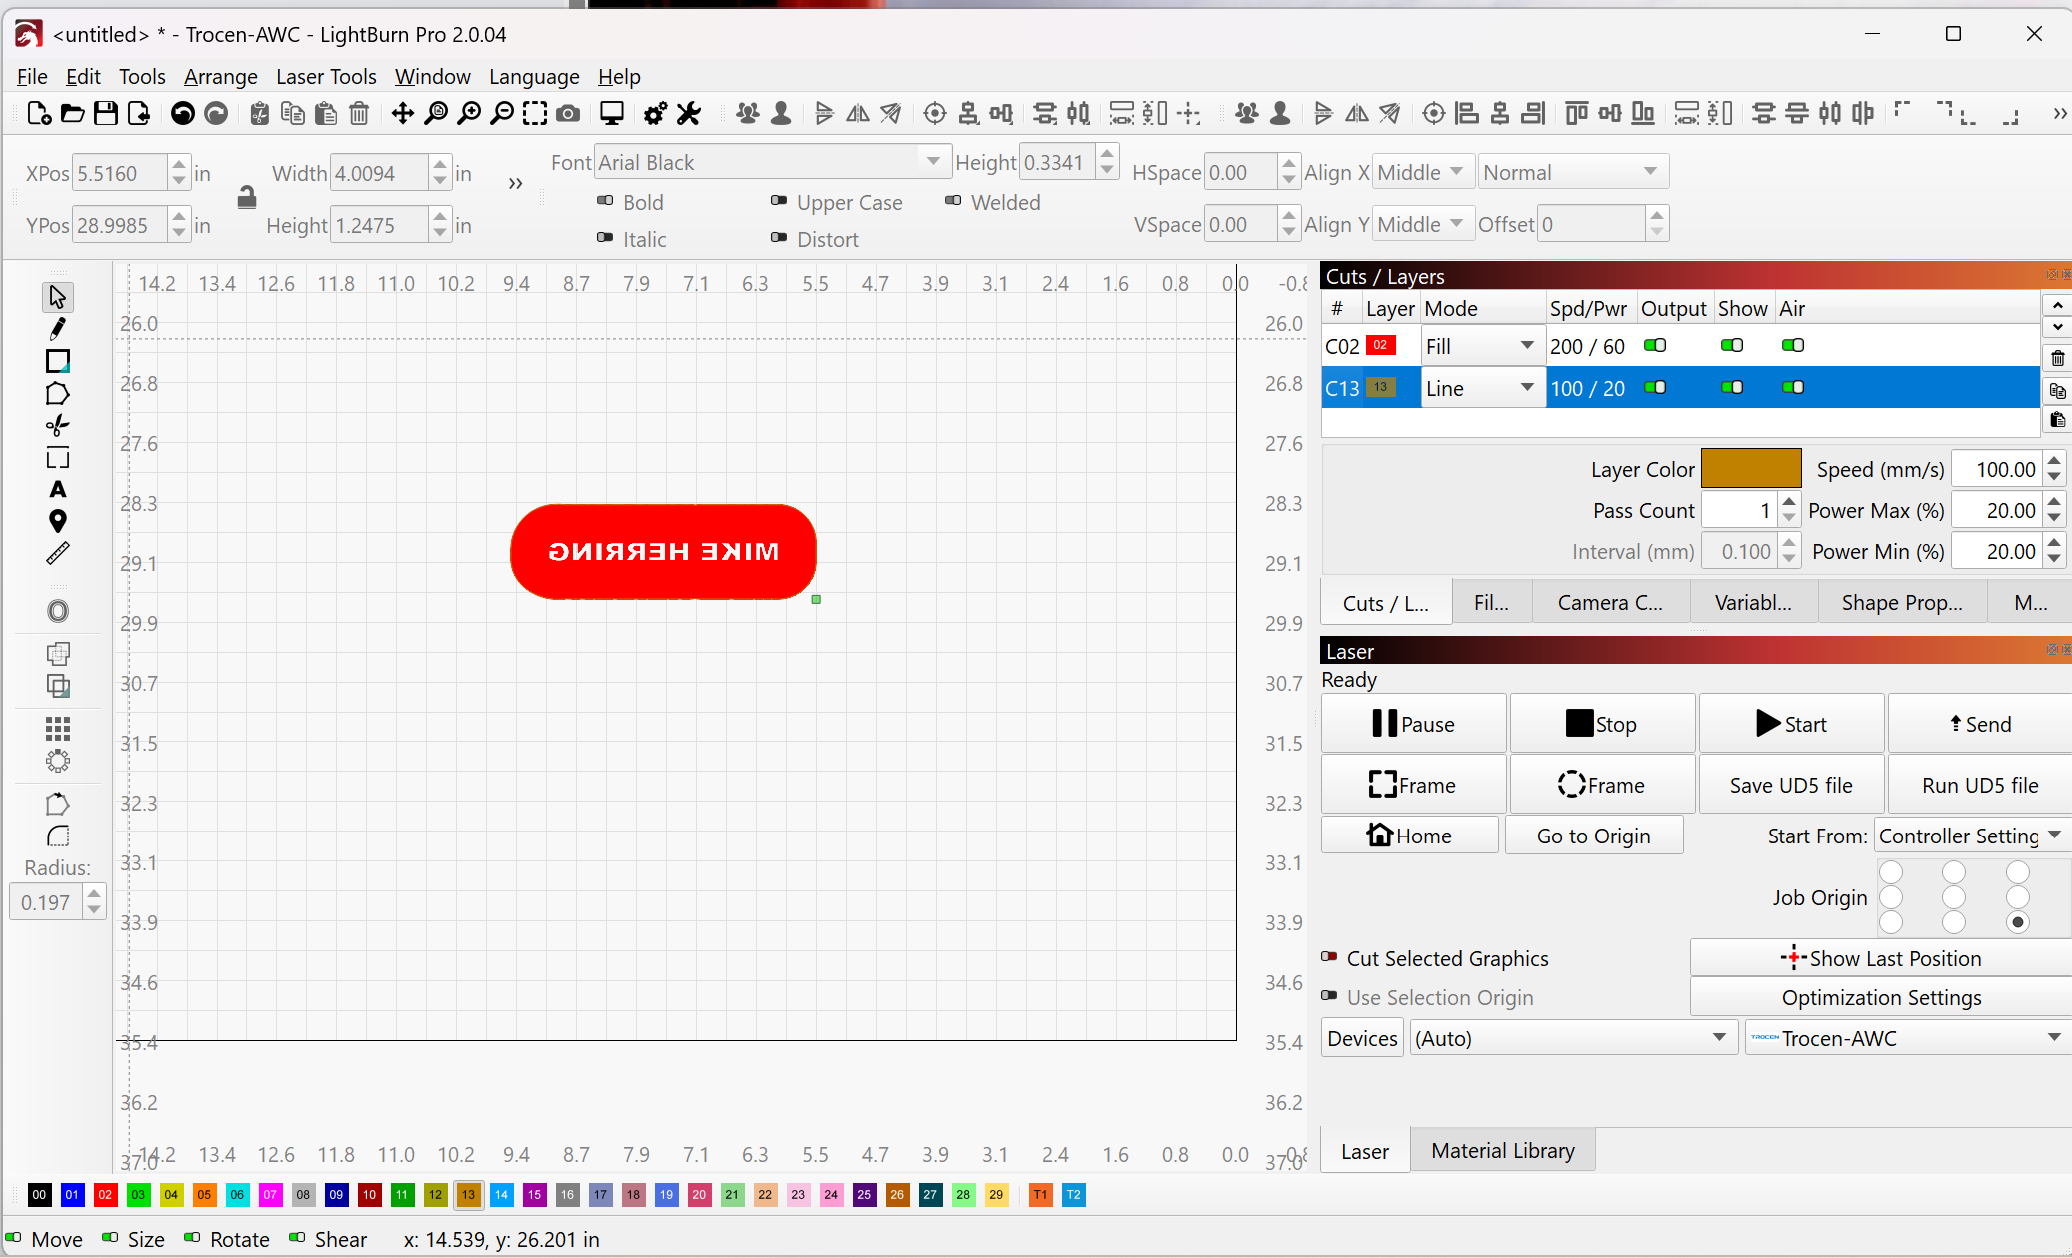Click the Save Project floppy icon
This screenshot has width=2072, height=1258.
tap(105, 114)
